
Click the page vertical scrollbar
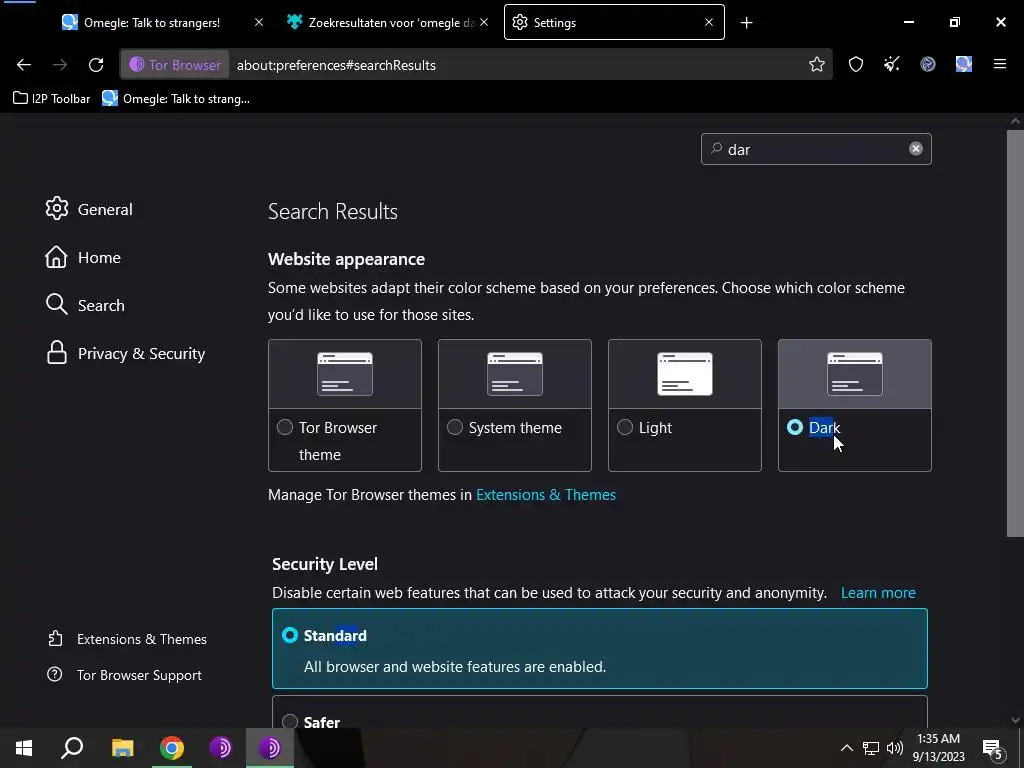(1015, 333)
